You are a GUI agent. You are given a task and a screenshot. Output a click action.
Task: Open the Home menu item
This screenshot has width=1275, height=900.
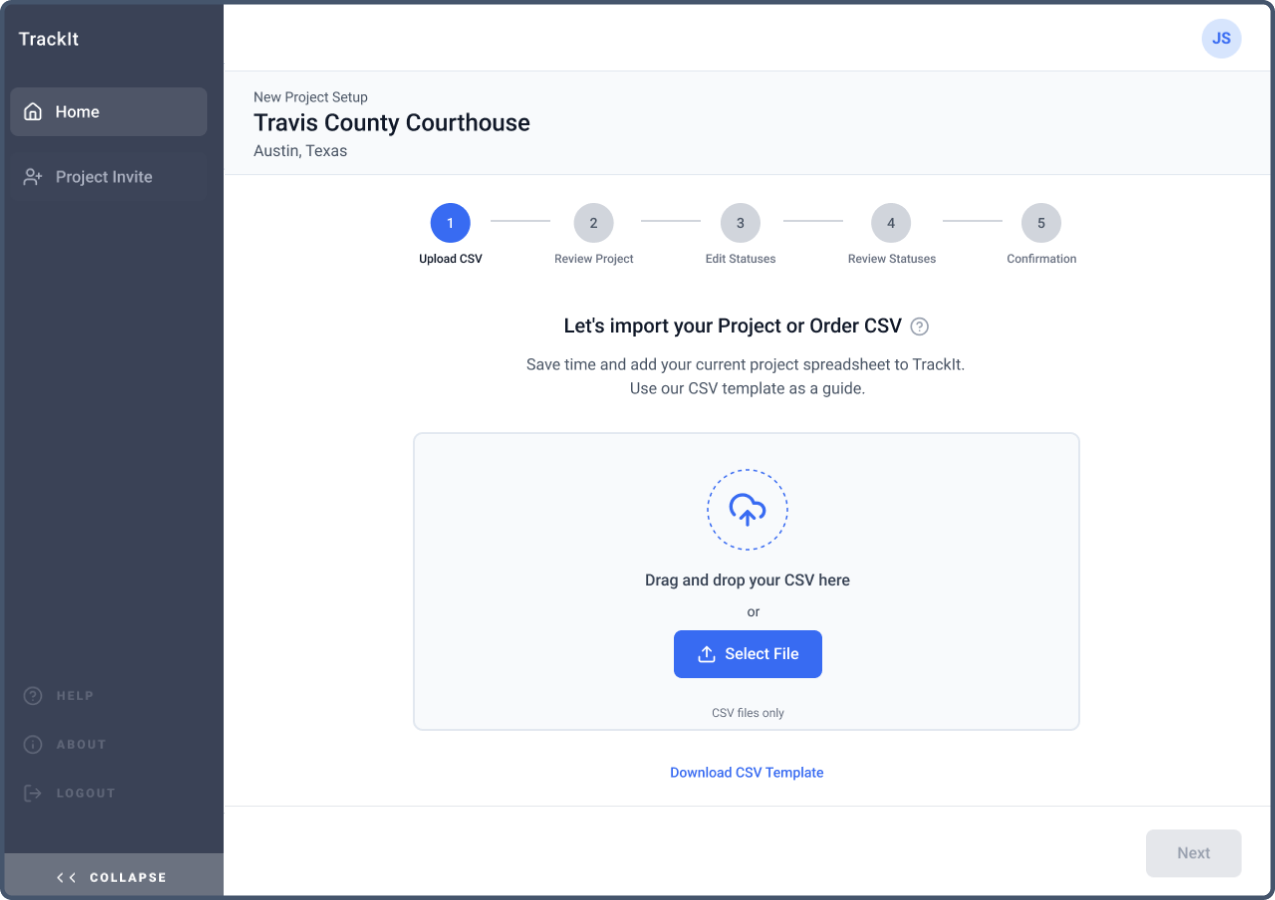109,112
